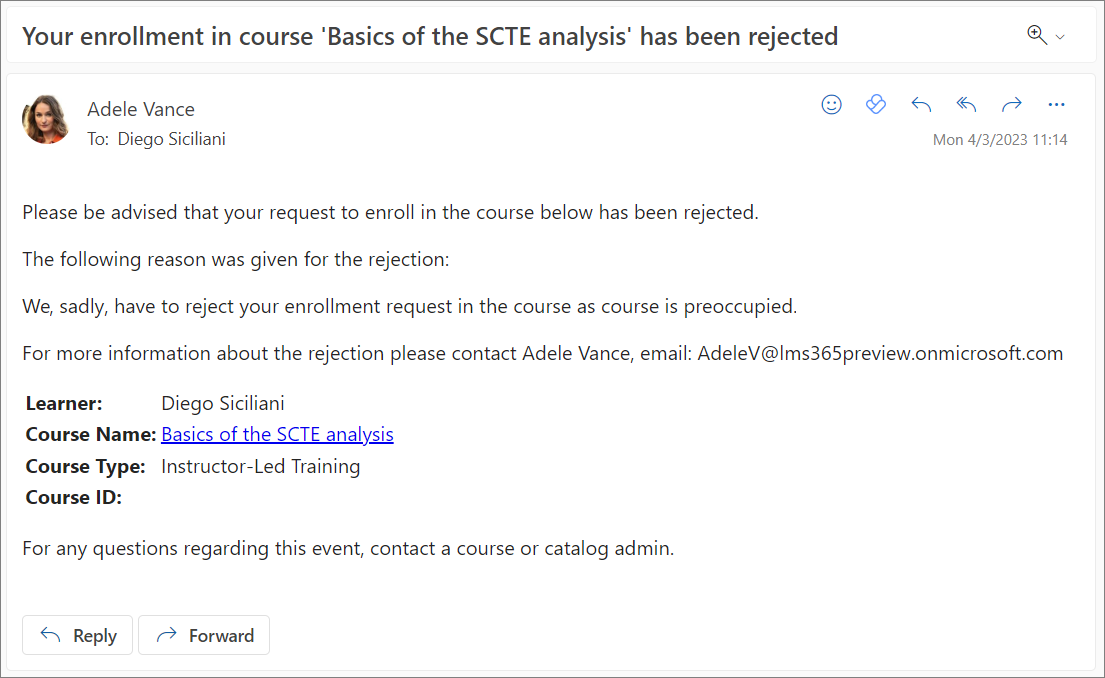The width and height of the screenshot is (1105, 678).
Task: Click the 'Instructor-Led Training' course type text
Action: coord(260,466)
